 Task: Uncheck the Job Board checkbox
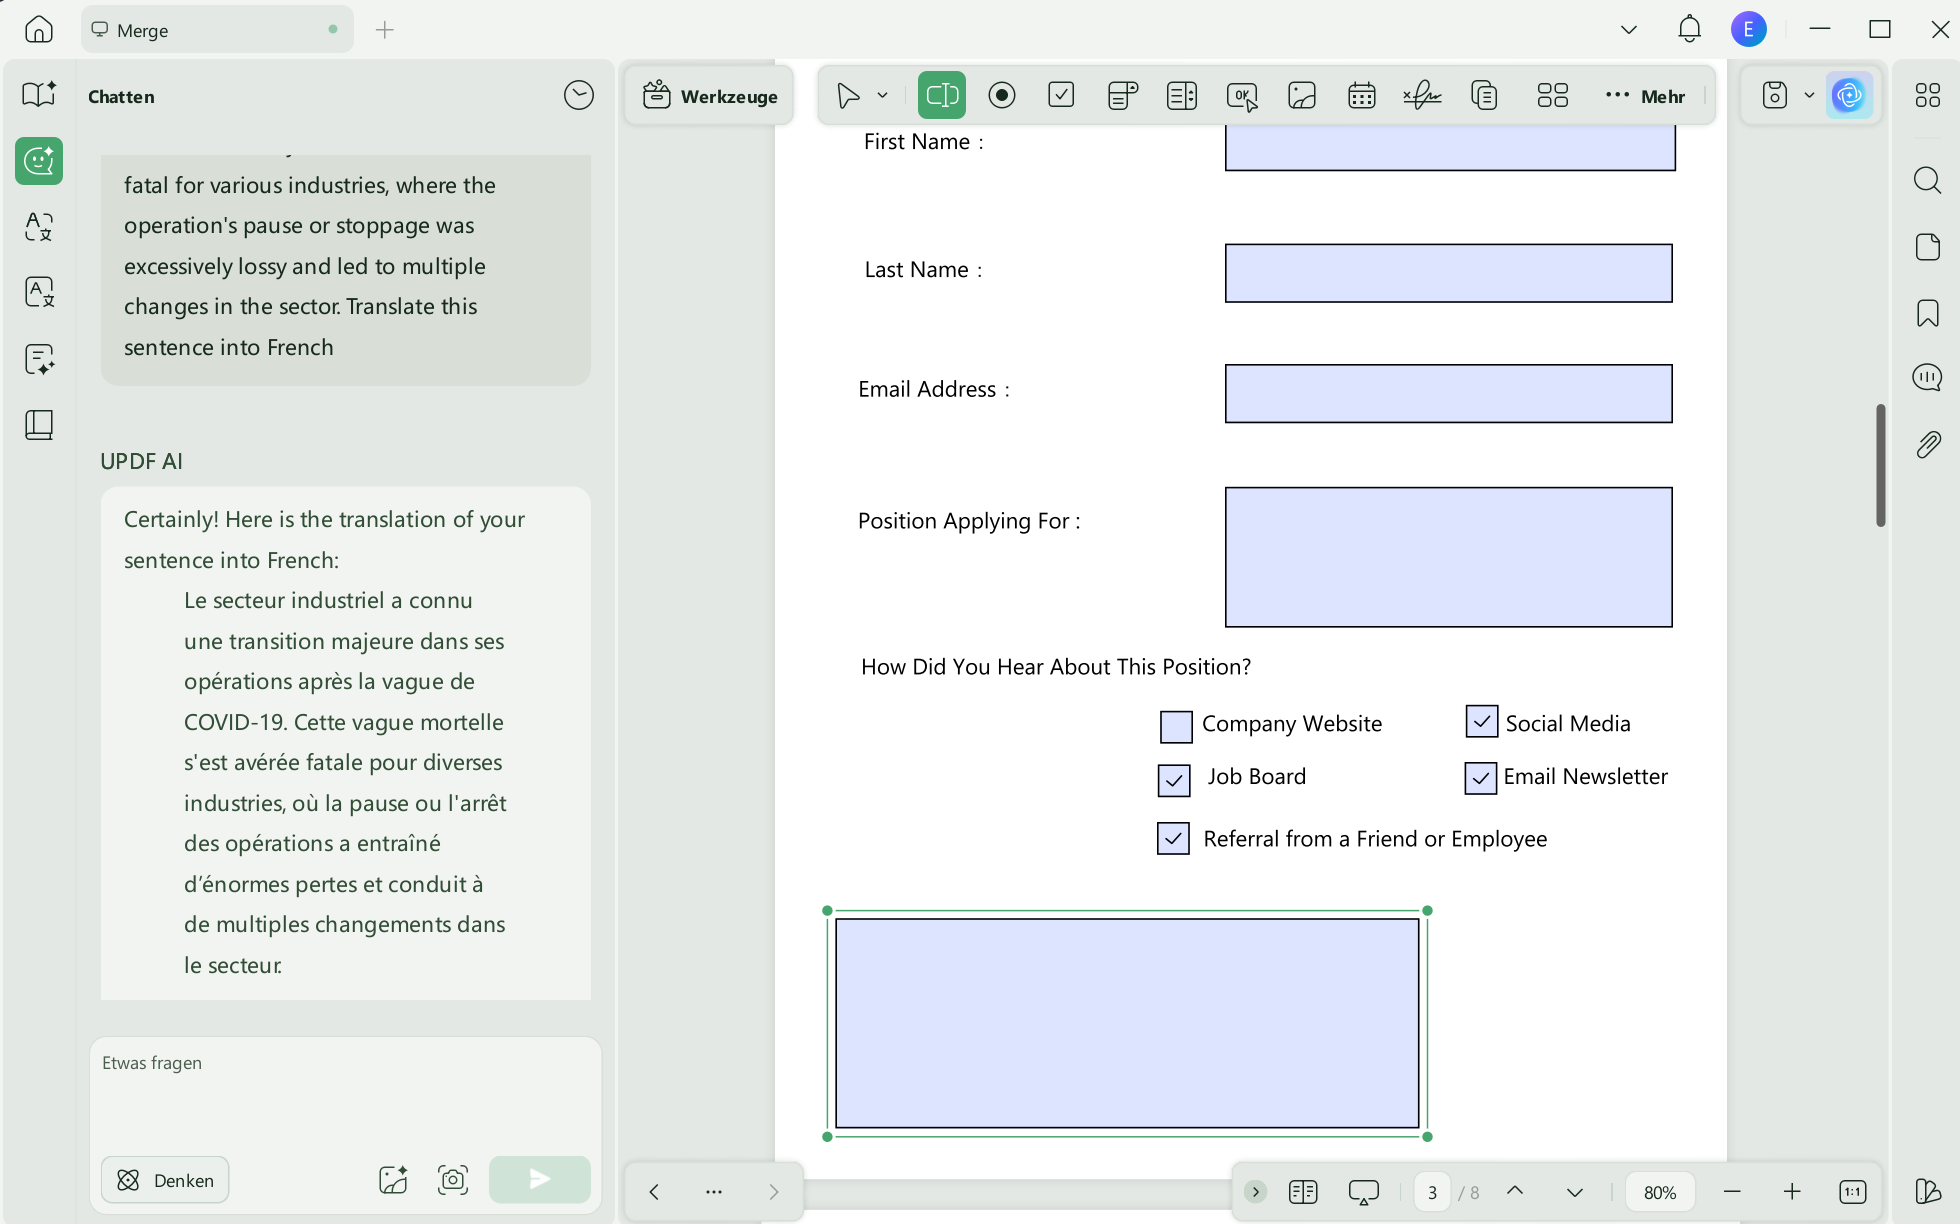pos(1174,780)
